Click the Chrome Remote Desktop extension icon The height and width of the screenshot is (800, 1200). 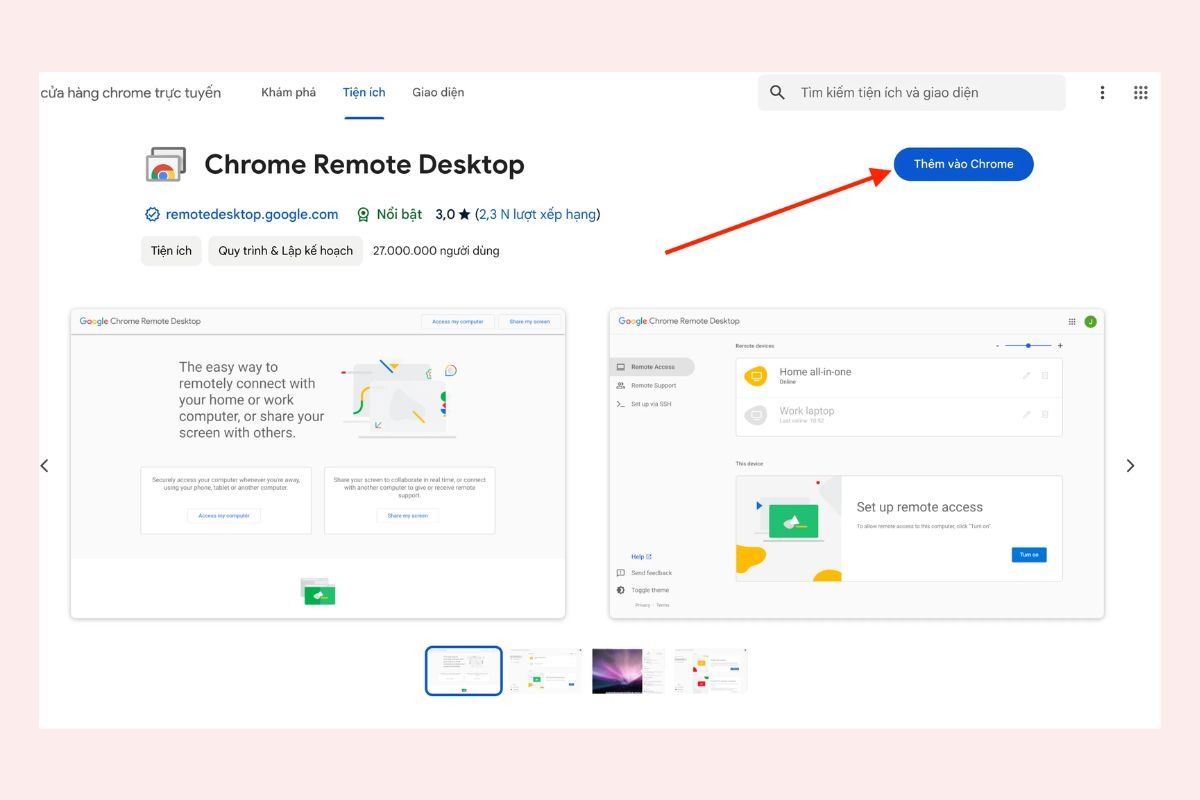pyautogui.click(x=165, y=164)
